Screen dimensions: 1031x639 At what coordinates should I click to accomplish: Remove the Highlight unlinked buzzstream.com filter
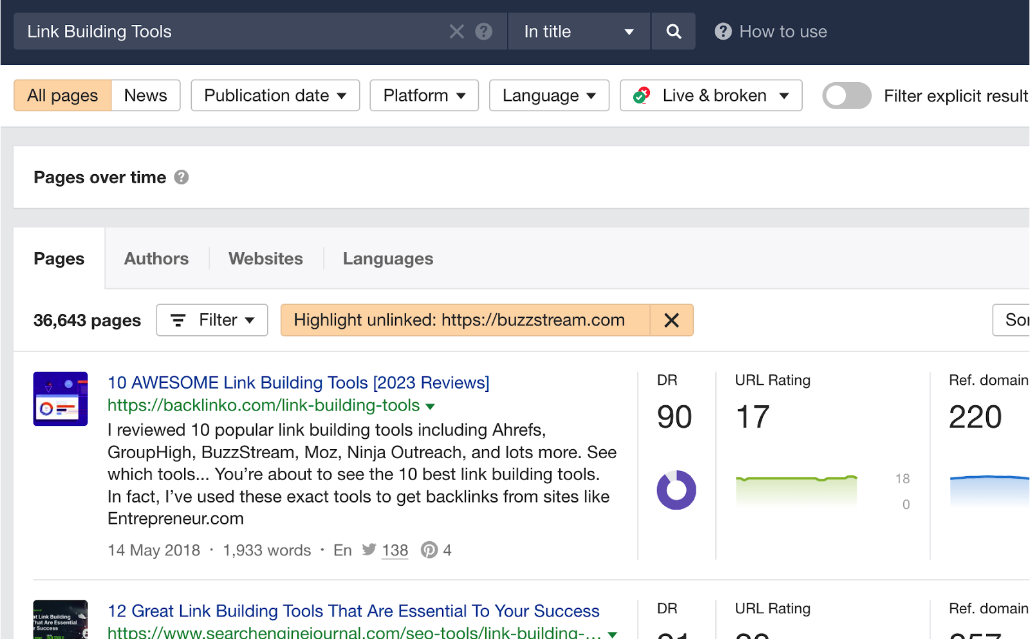pos(671,320)
